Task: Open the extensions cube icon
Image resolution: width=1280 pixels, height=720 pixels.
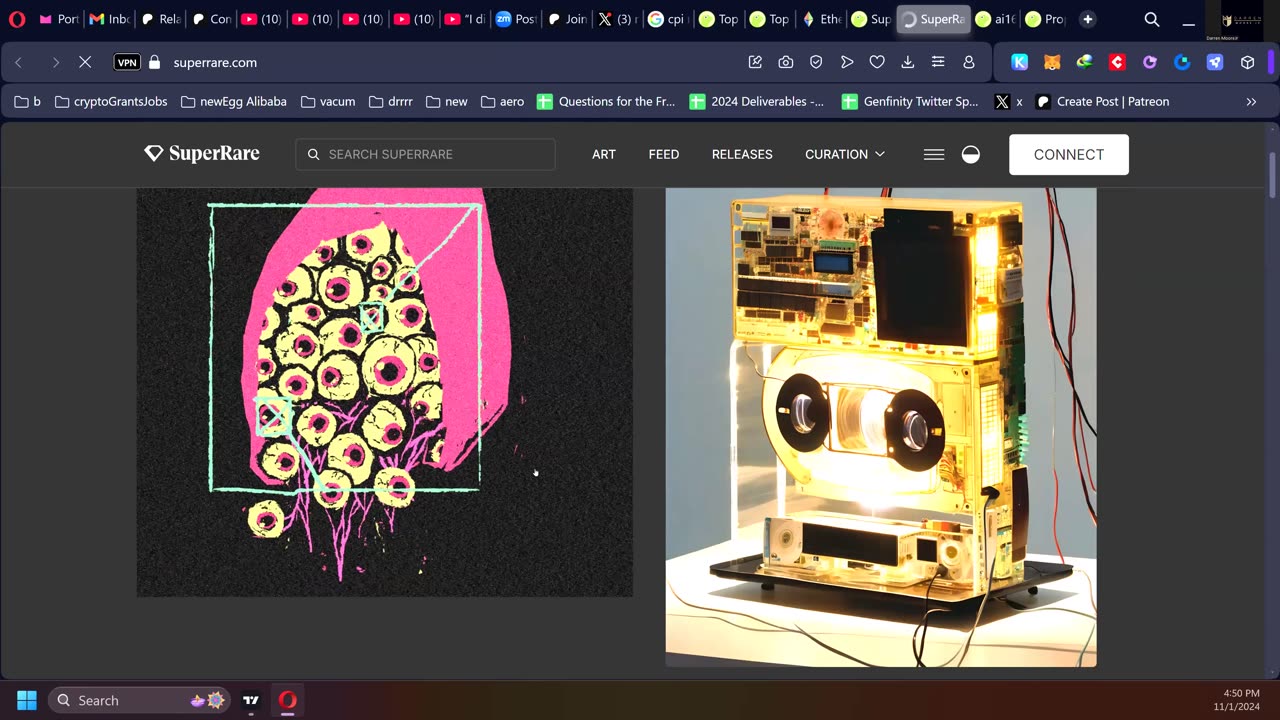Action: pyautogui.click(x=1247, y=62)
